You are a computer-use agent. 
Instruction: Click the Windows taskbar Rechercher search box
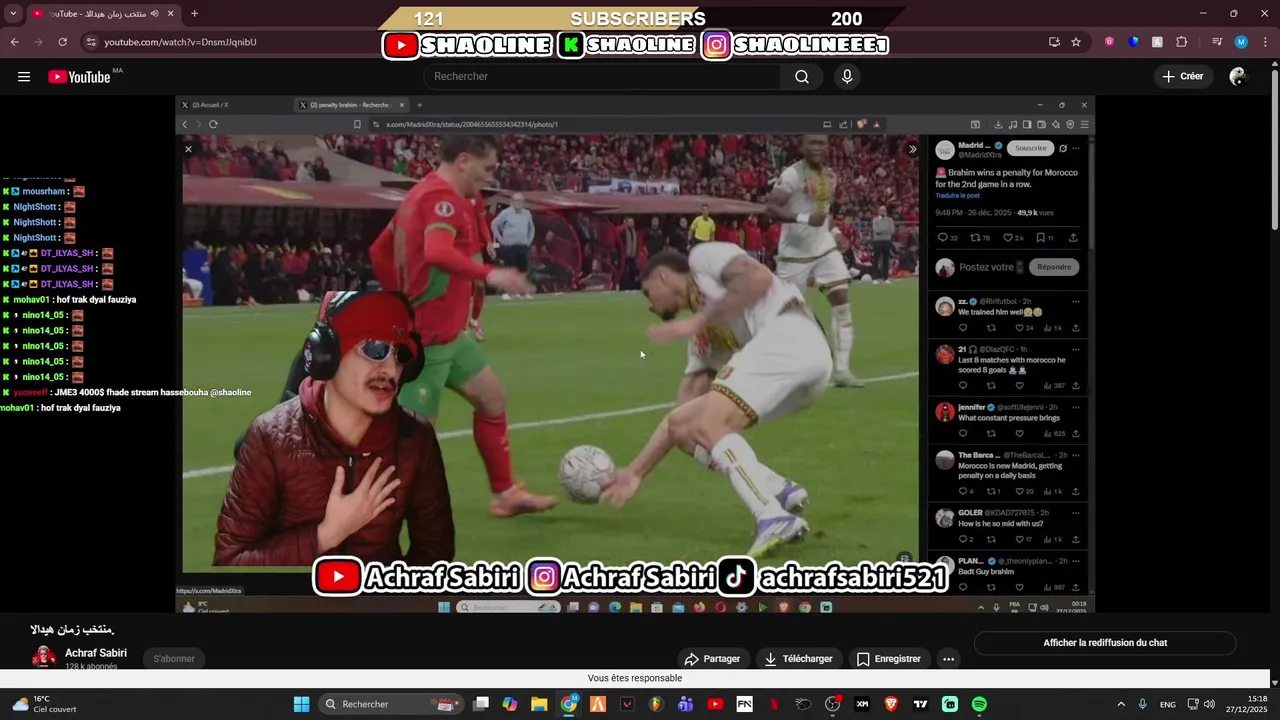tap(391, 704)
